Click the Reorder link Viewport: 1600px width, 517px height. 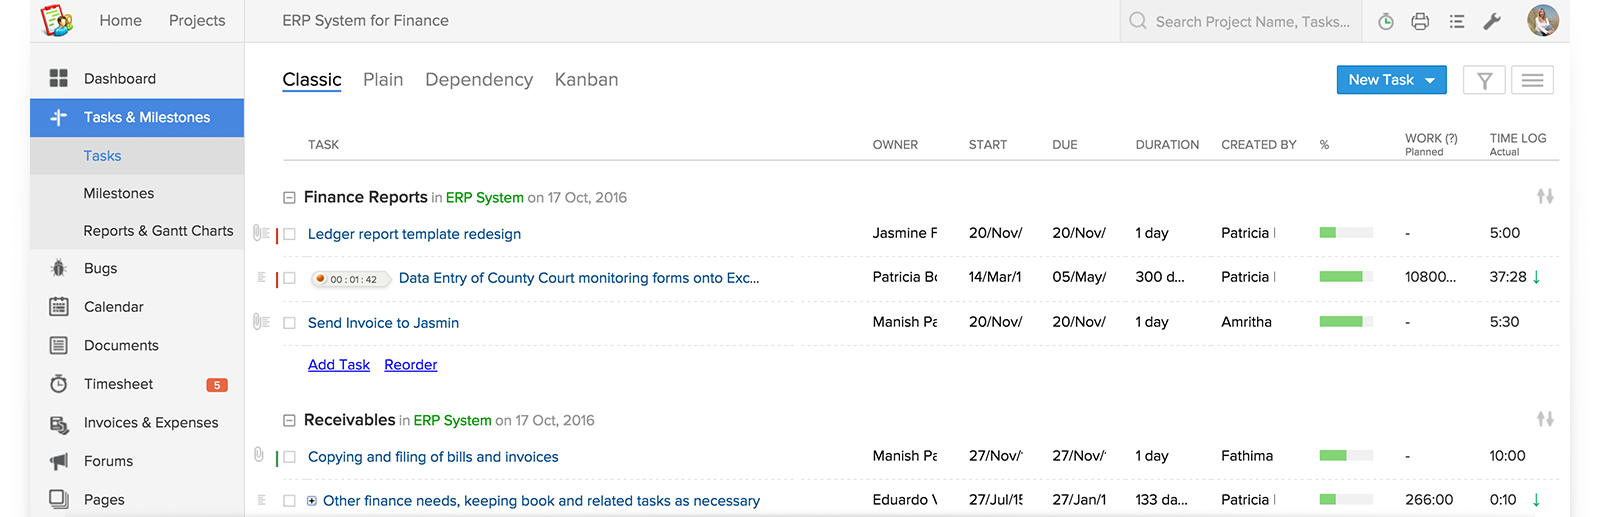tap(410, 365)
